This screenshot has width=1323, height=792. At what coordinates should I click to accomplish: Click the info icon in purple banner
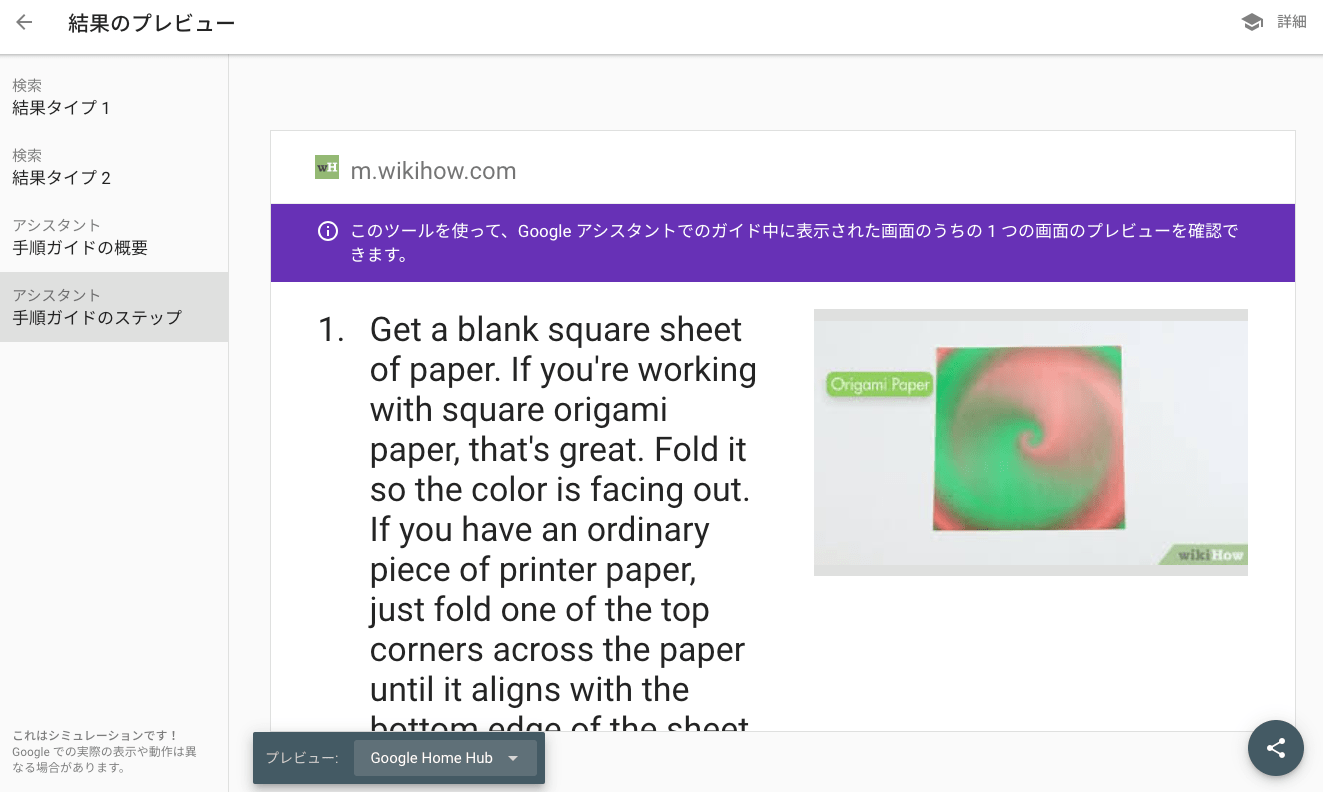[x=327, y=232]
